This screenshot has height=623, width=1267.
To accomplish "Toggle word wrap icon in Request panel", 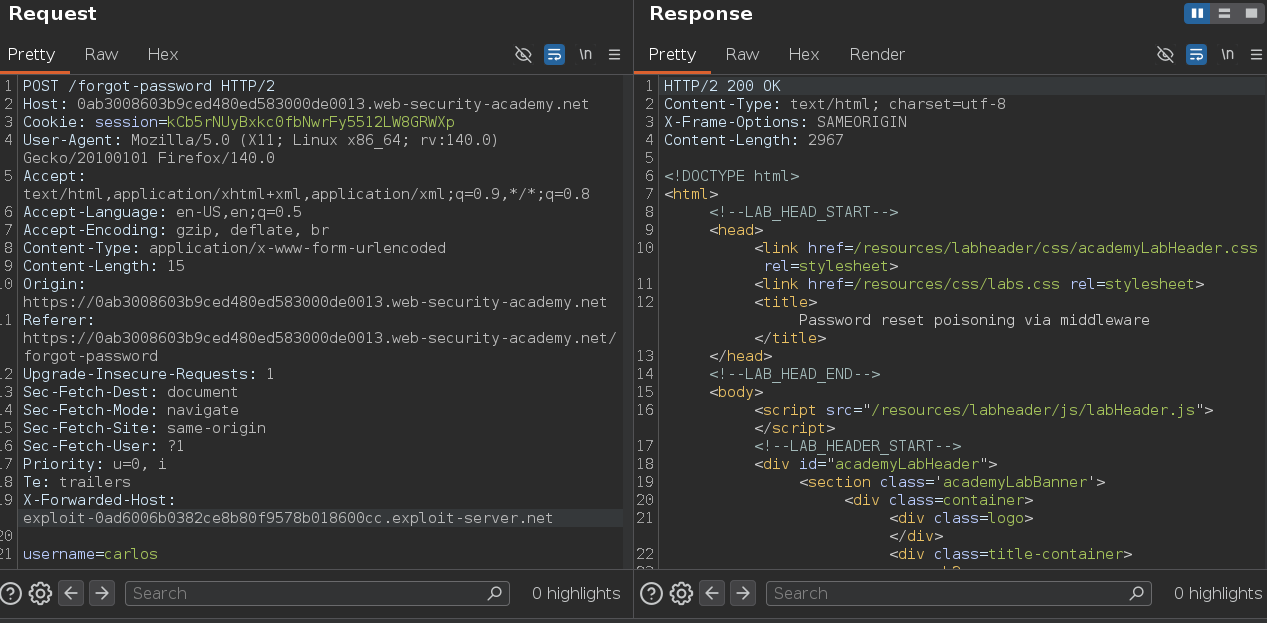I will (554, 54).
